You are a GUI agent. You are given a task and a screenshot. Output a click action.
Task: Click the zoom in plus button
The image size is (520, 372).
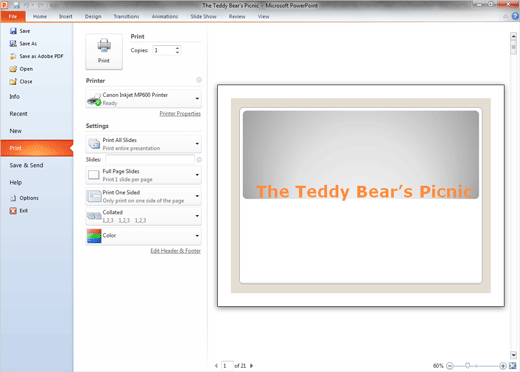pyautogui.click(x=503, y=366)
